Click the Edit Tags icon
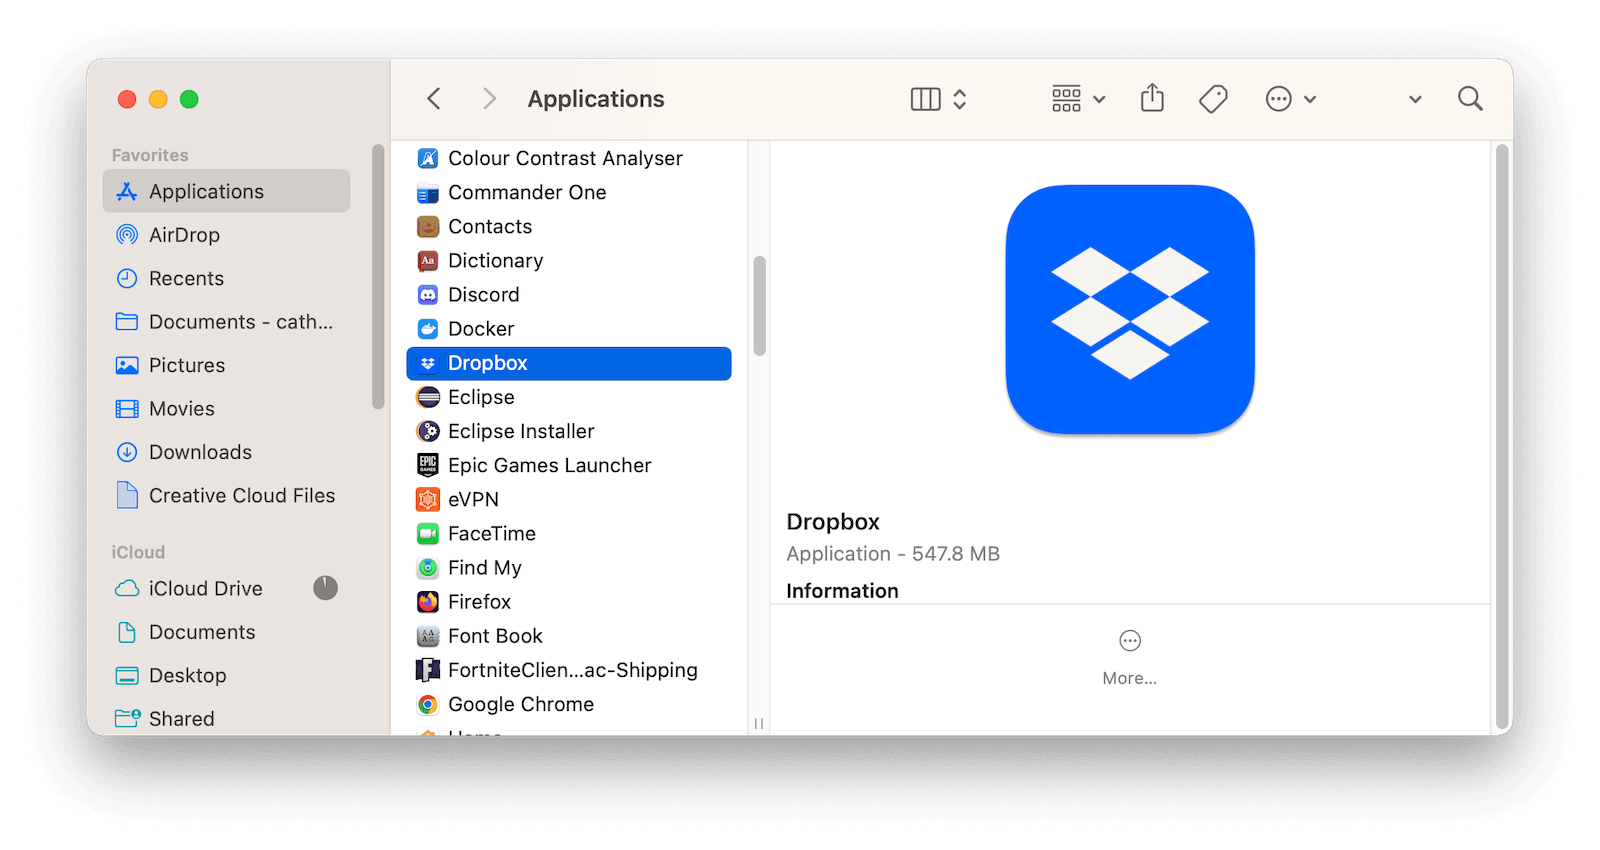This screenshot has height=850, width=1600. click(1213, 99)
